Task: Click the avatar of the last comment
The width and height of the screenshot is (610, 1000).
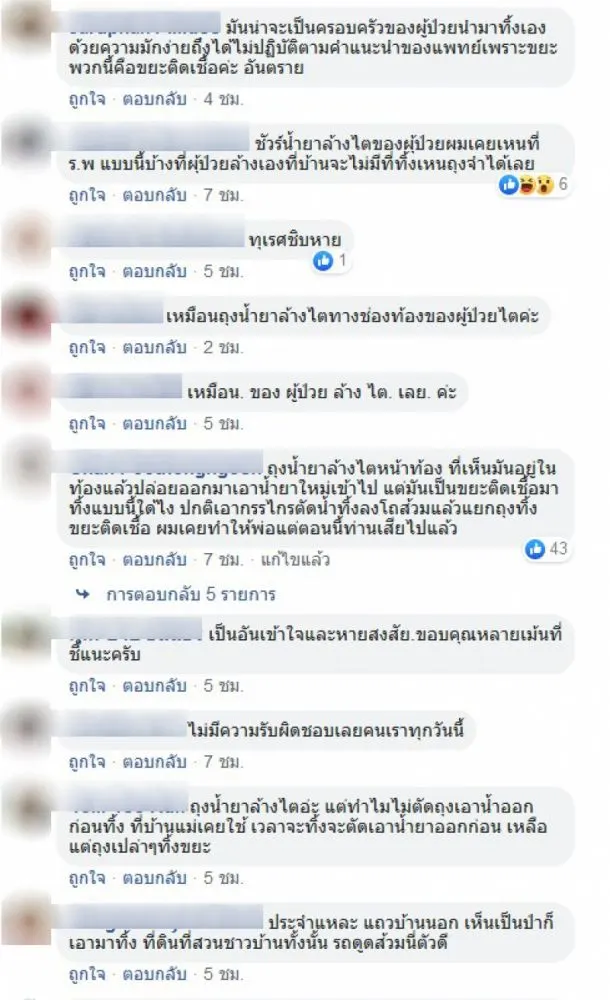Action: [x=26, y=920]
